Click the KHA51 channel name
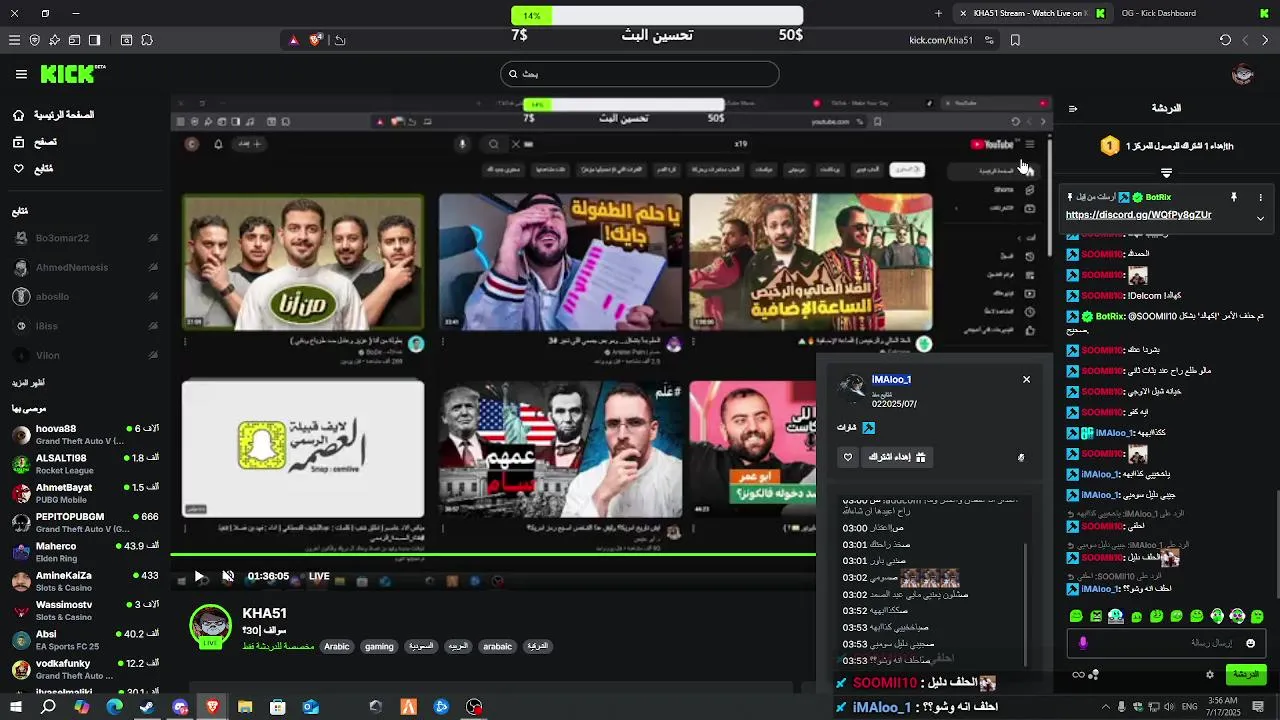The width and height of the screenshot is (1280, 720). click(x=264, y=614)
